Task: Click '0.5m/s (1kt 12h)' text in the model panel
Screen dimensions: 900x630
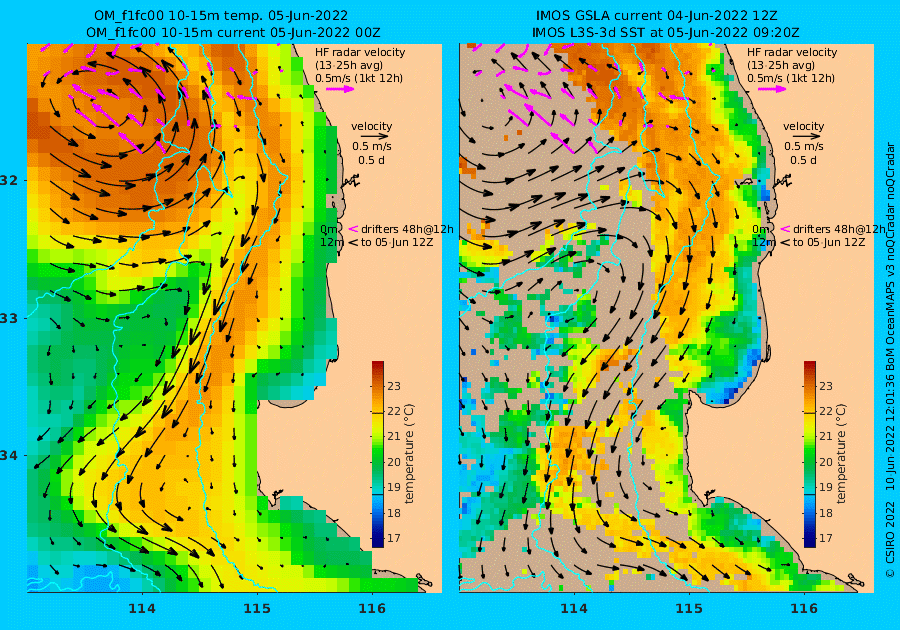Action: click(x=359, y=78)
